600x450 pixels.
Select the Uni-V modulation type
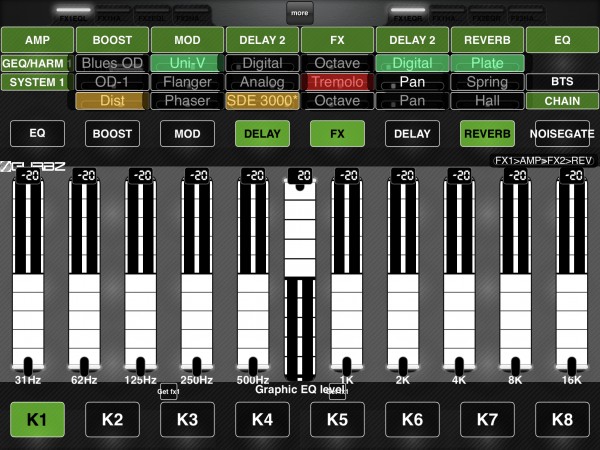click(188, 63)
